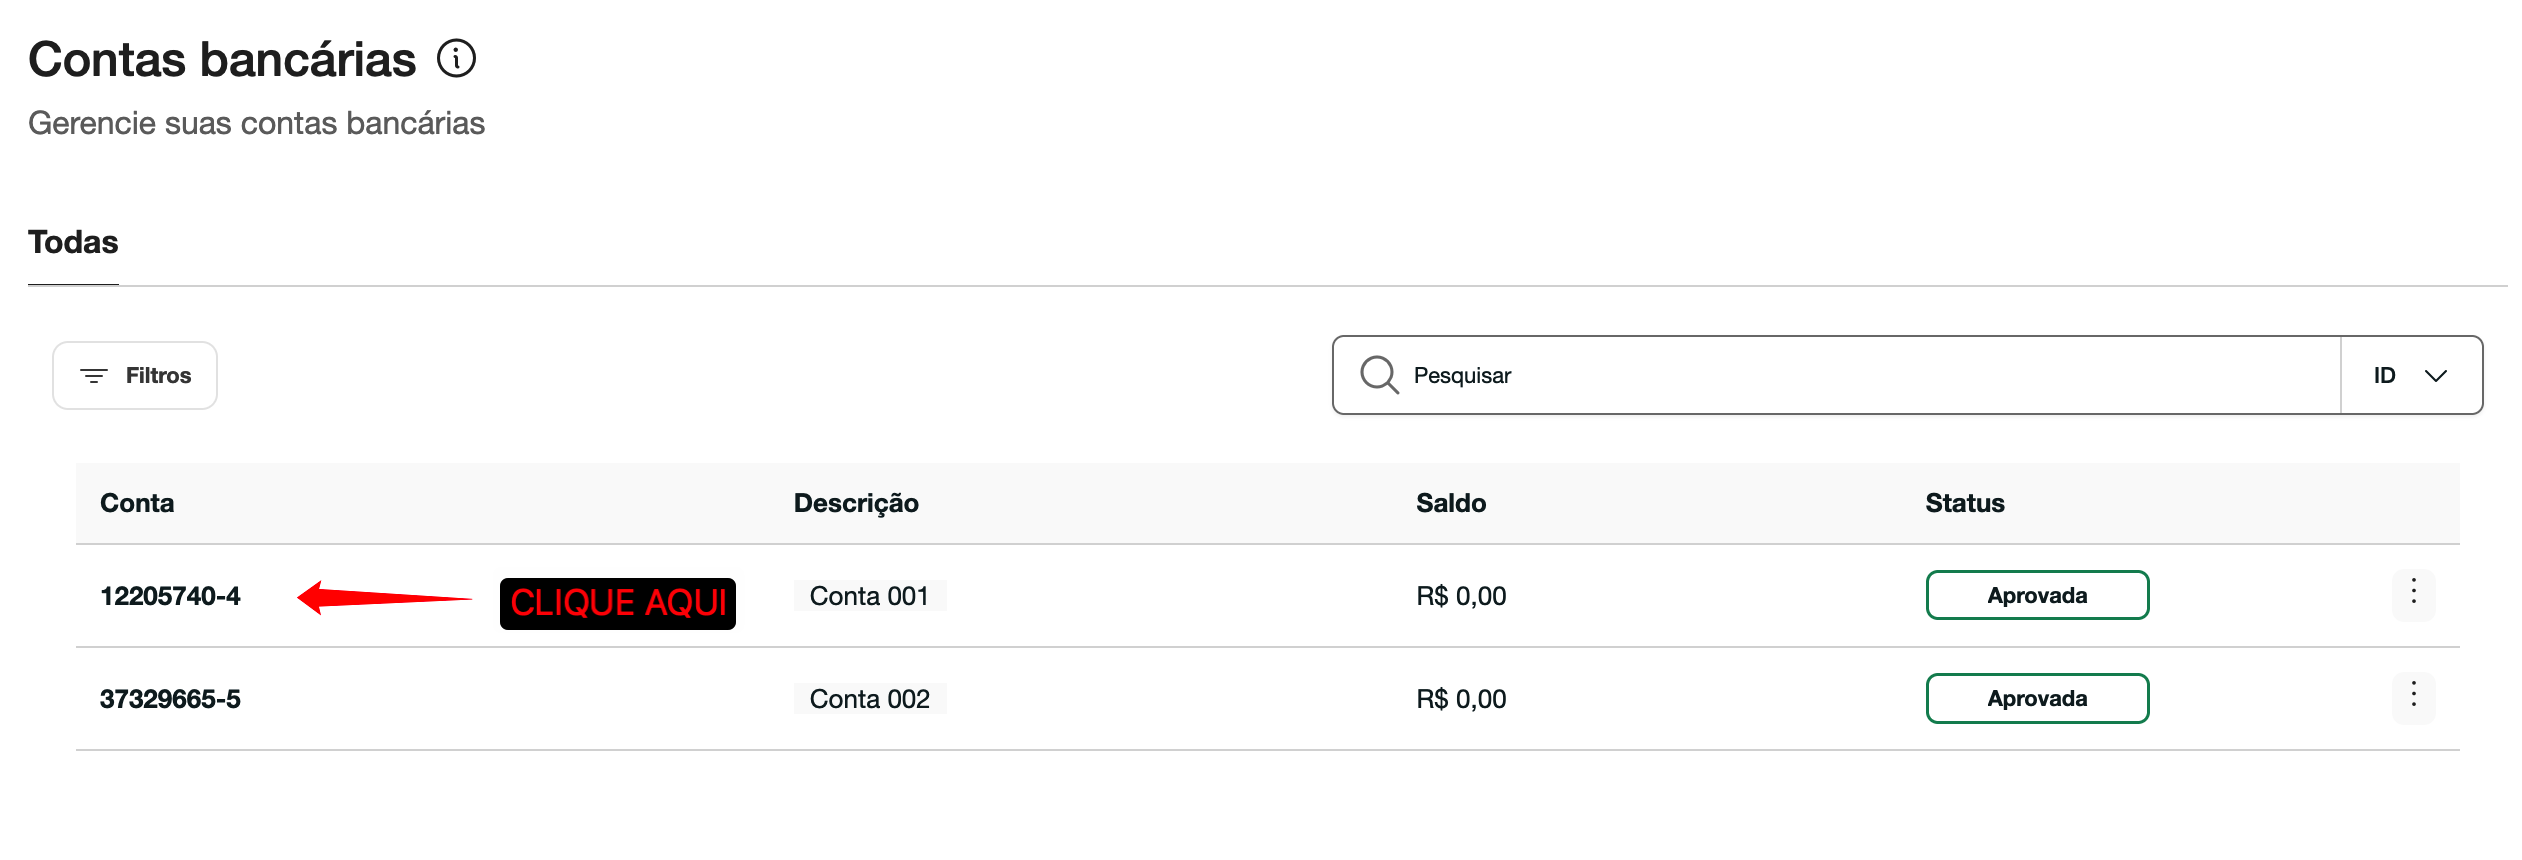Open the Filtros button
This screenshot has height=860, width=2522.
point(135,375)
